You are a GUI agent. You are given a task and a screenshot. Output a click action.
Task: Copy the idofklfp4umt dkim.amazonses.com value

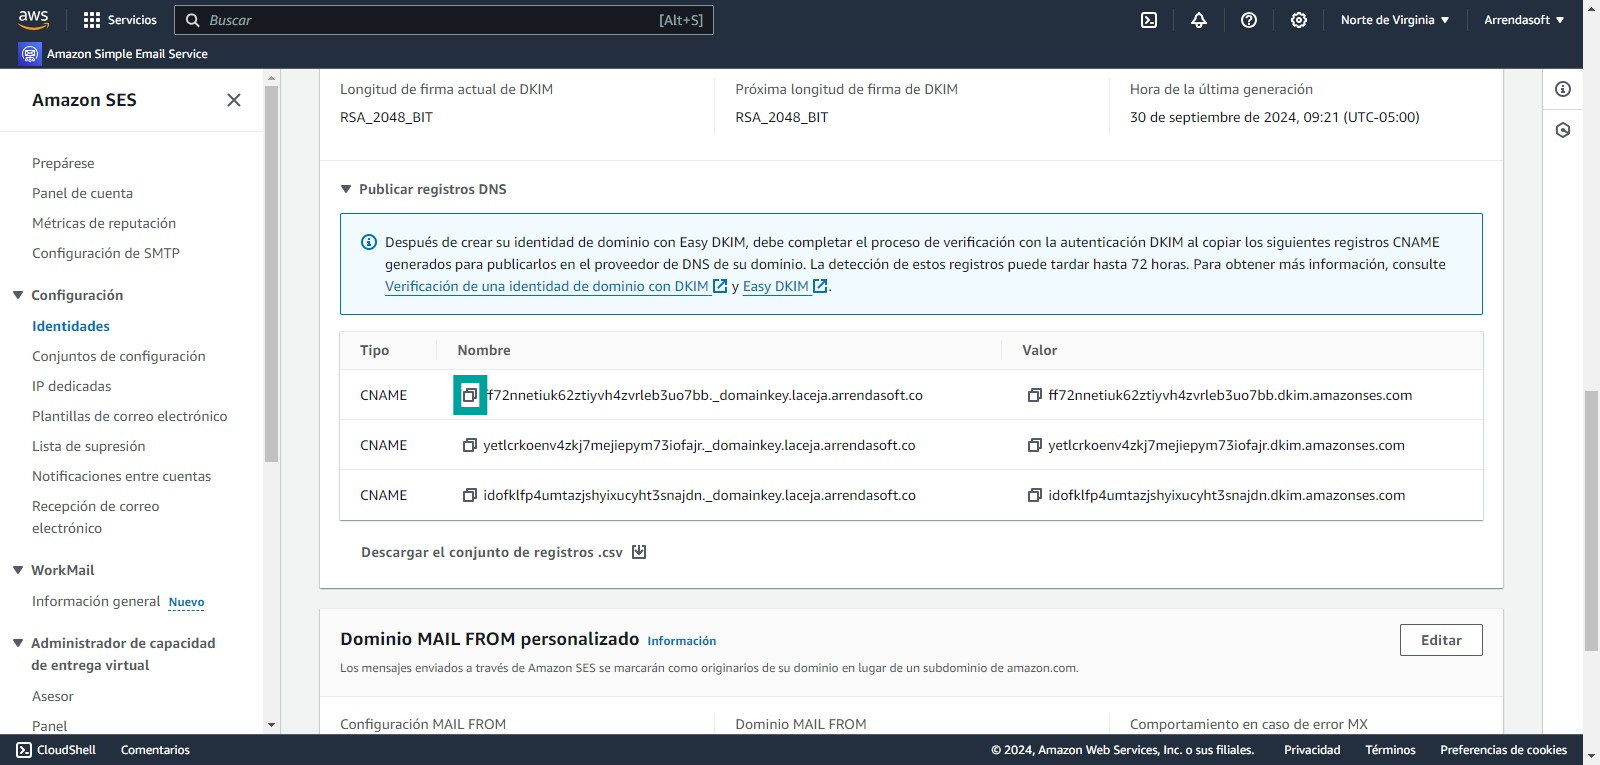pyautogui.click(x=1035, y=495)
